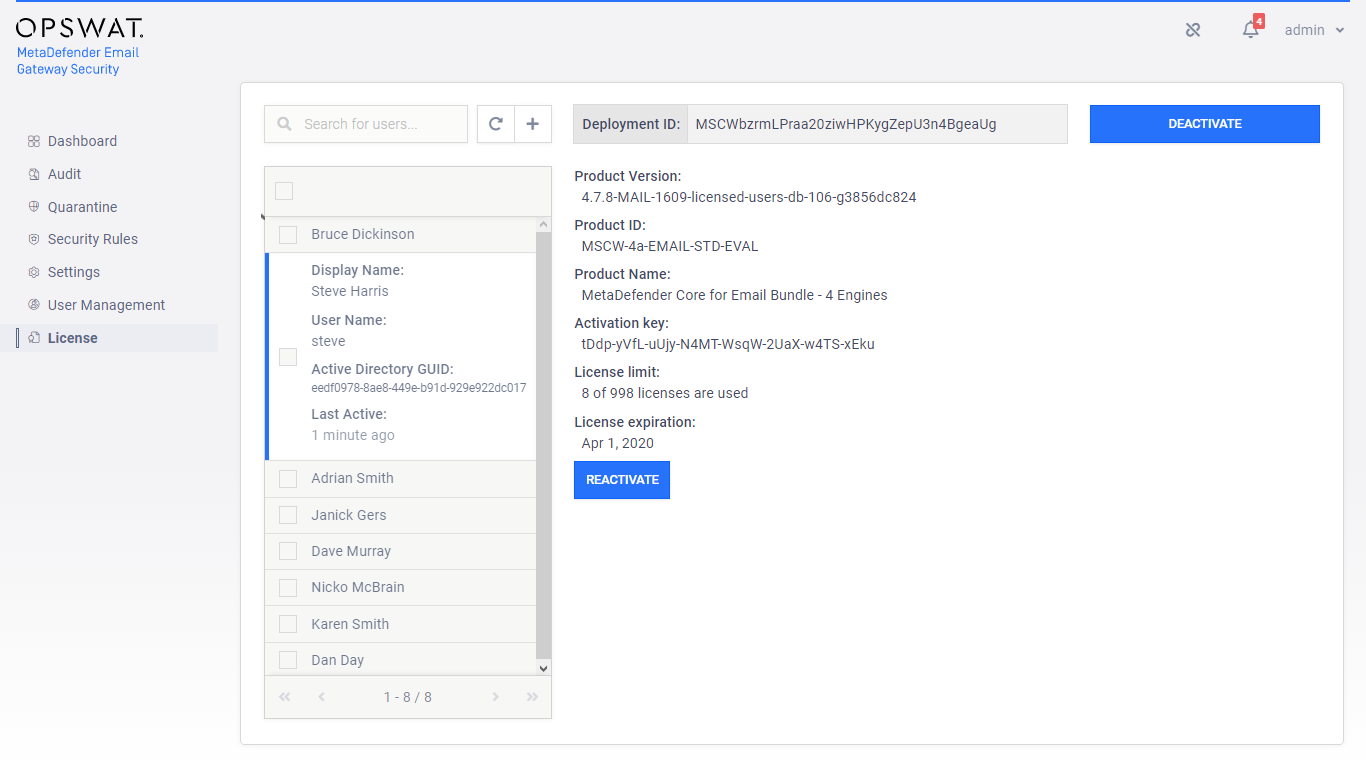Image resolution: width=1366 pixels, height=768 pixels.
Task: Click the broken link status icon
Action: 1193,30
